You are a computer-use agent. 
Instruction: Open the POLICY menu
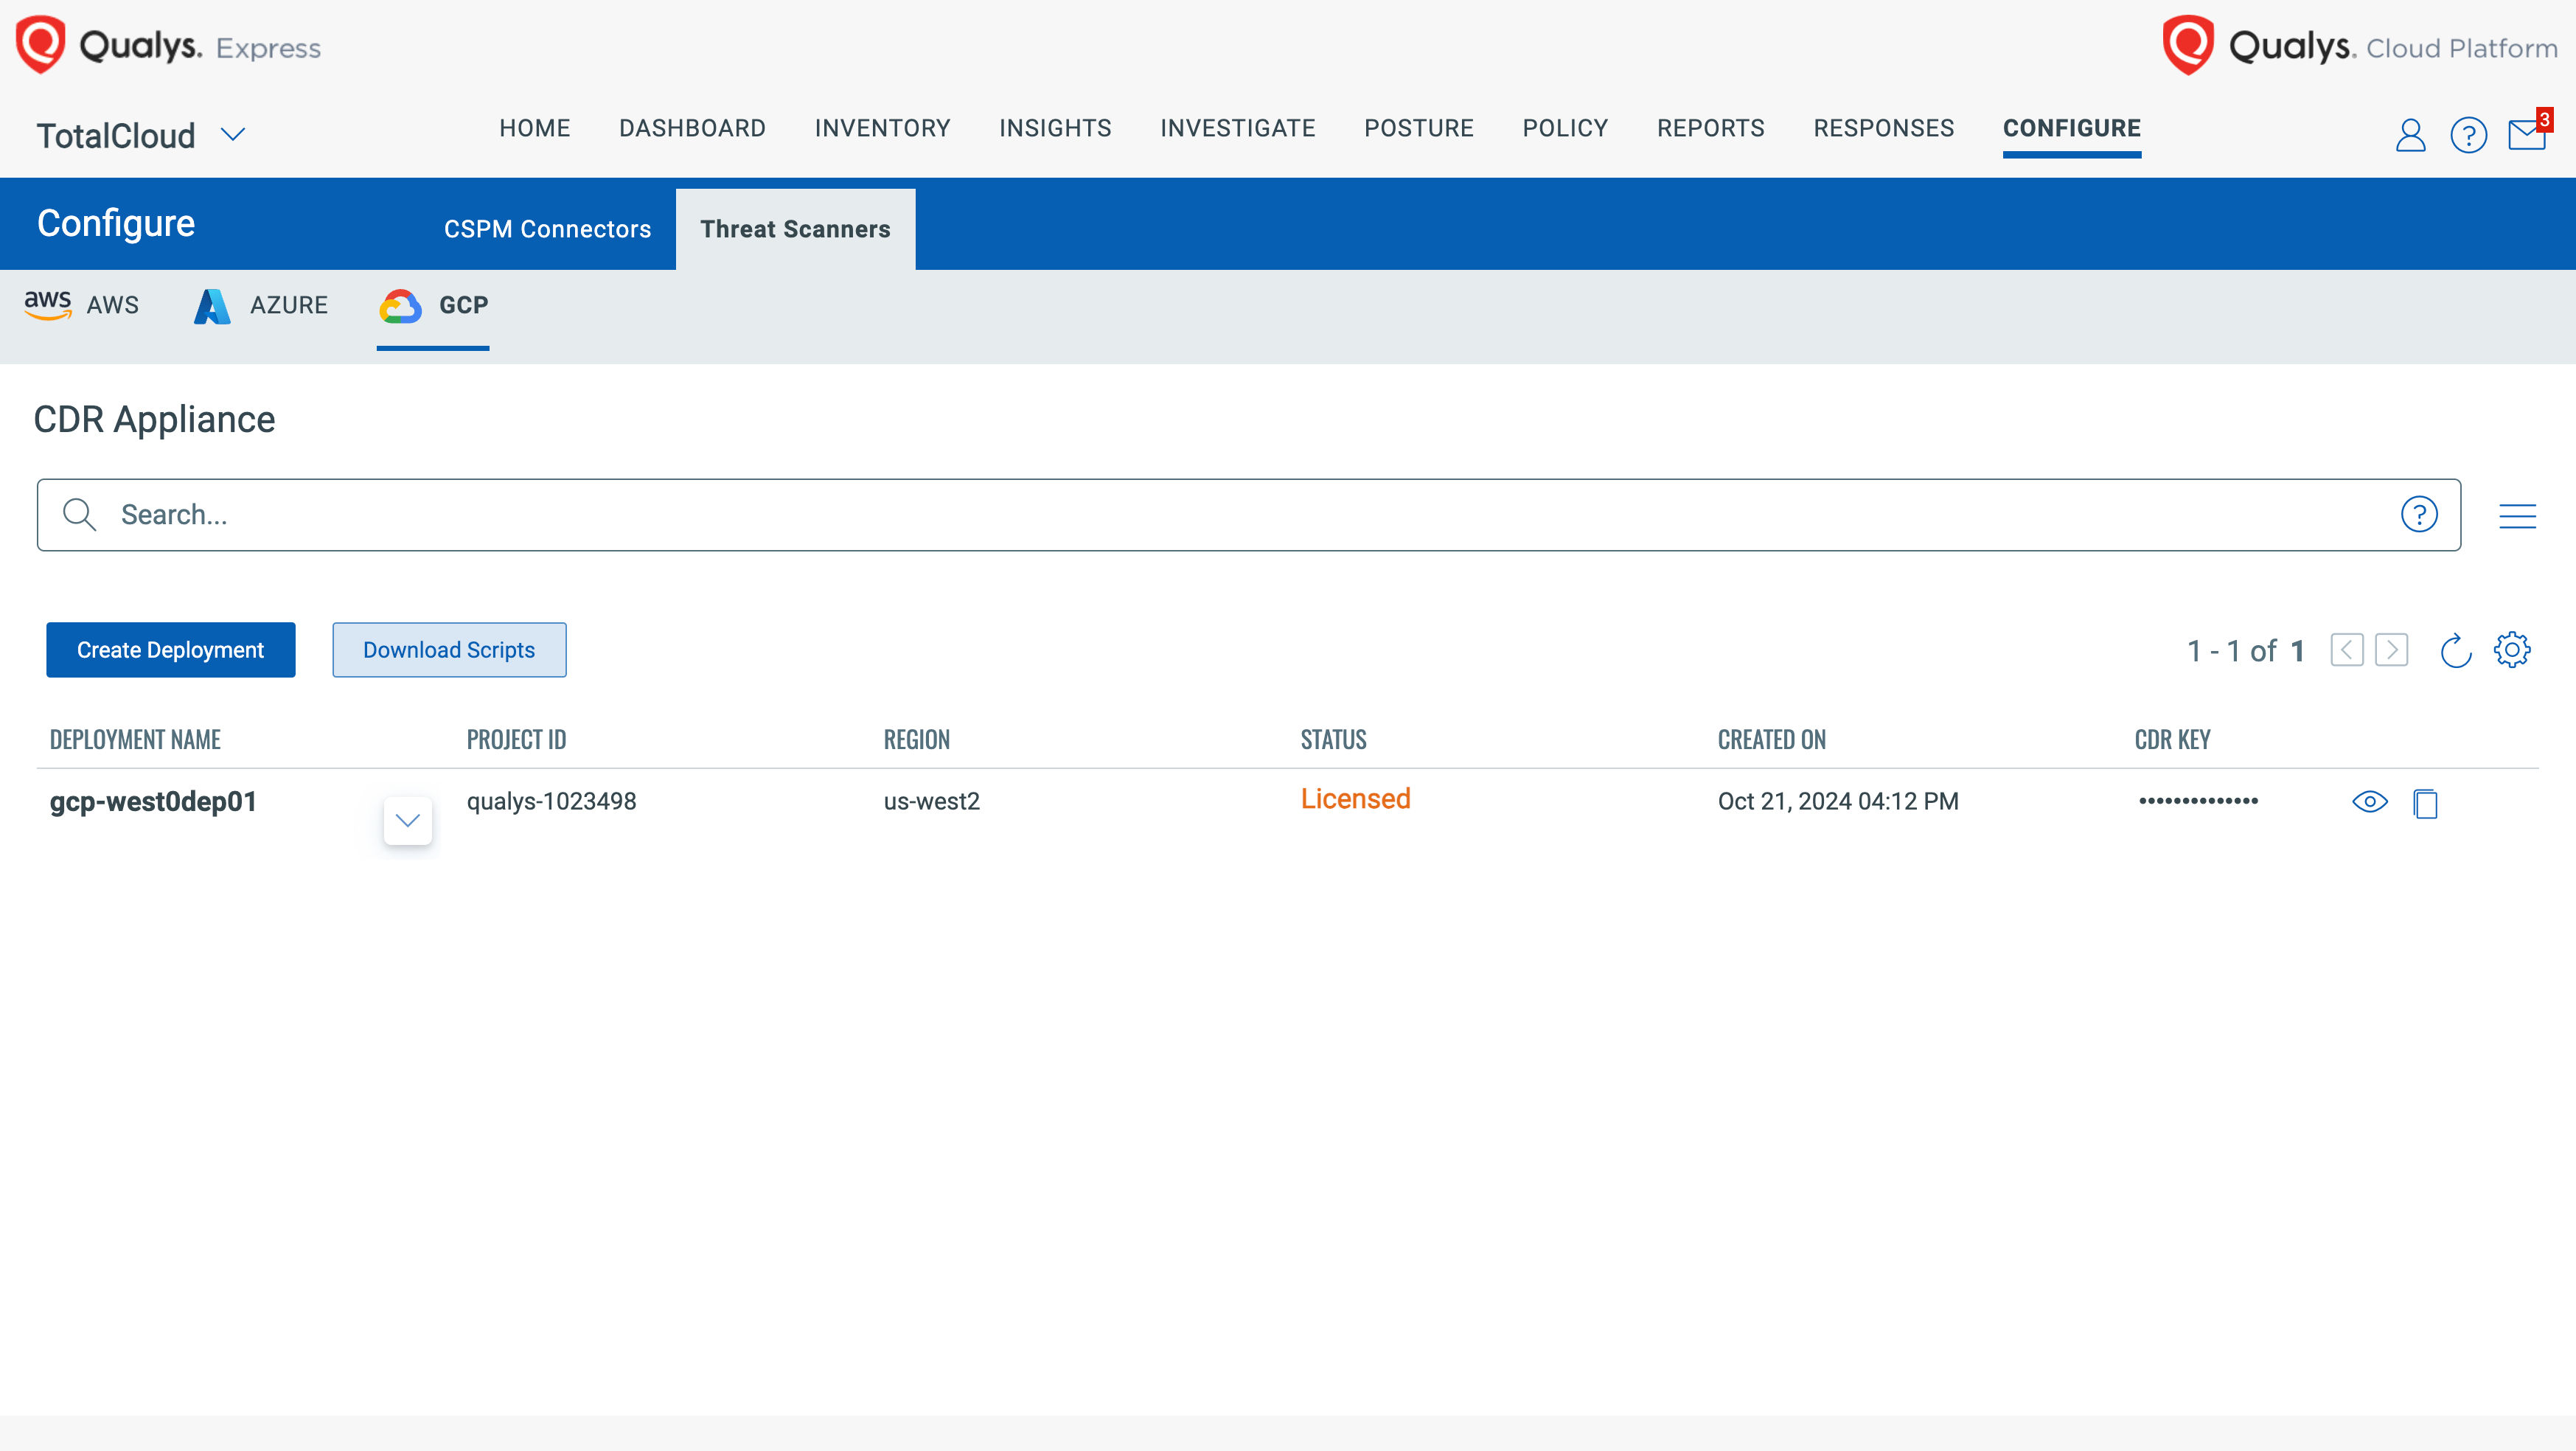(1565, 128)
